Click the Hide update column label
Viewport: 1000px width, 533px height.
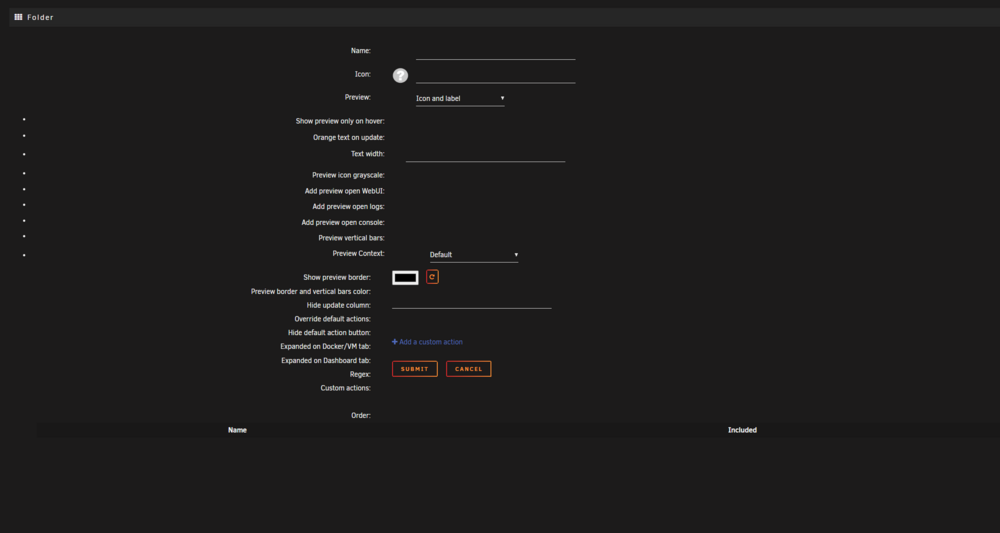[339, 305]
